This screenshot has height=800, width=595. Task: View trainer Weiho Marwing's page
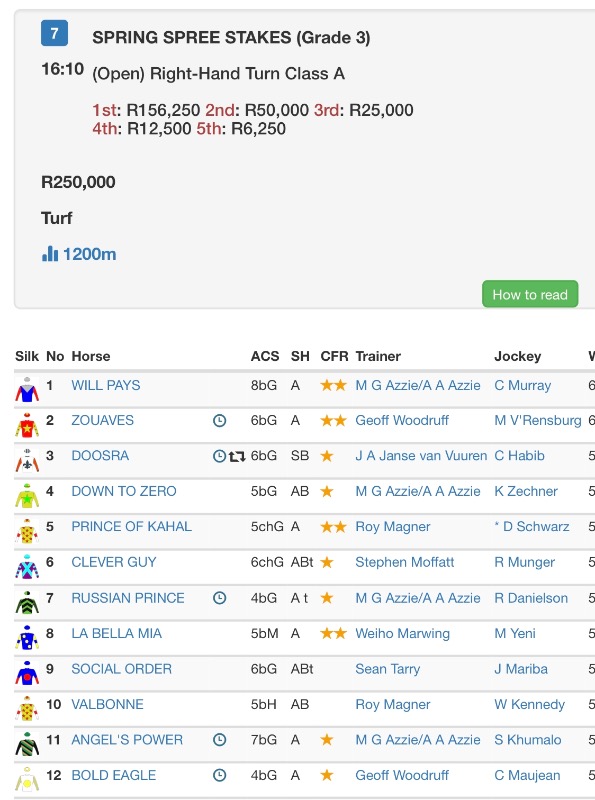pos(403,634)
